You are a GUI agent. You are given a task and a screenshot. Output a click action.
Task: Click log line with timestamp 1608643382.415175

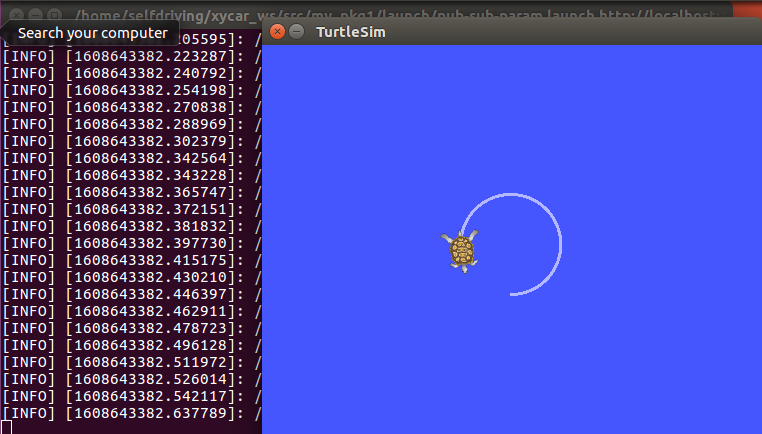132,260
